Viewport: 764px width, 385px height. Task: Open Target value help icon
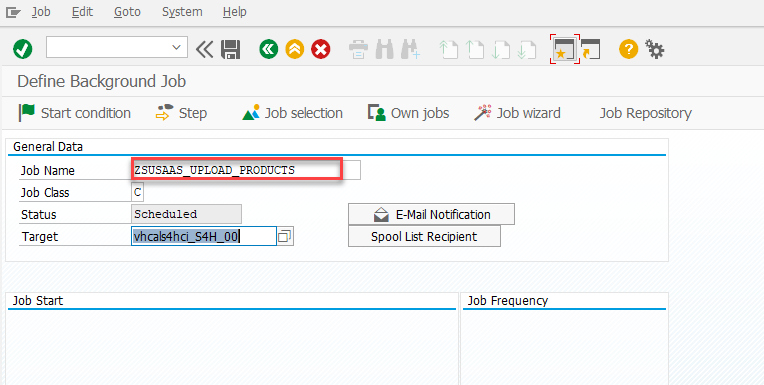pyautogui.click(x=285, y=236)
